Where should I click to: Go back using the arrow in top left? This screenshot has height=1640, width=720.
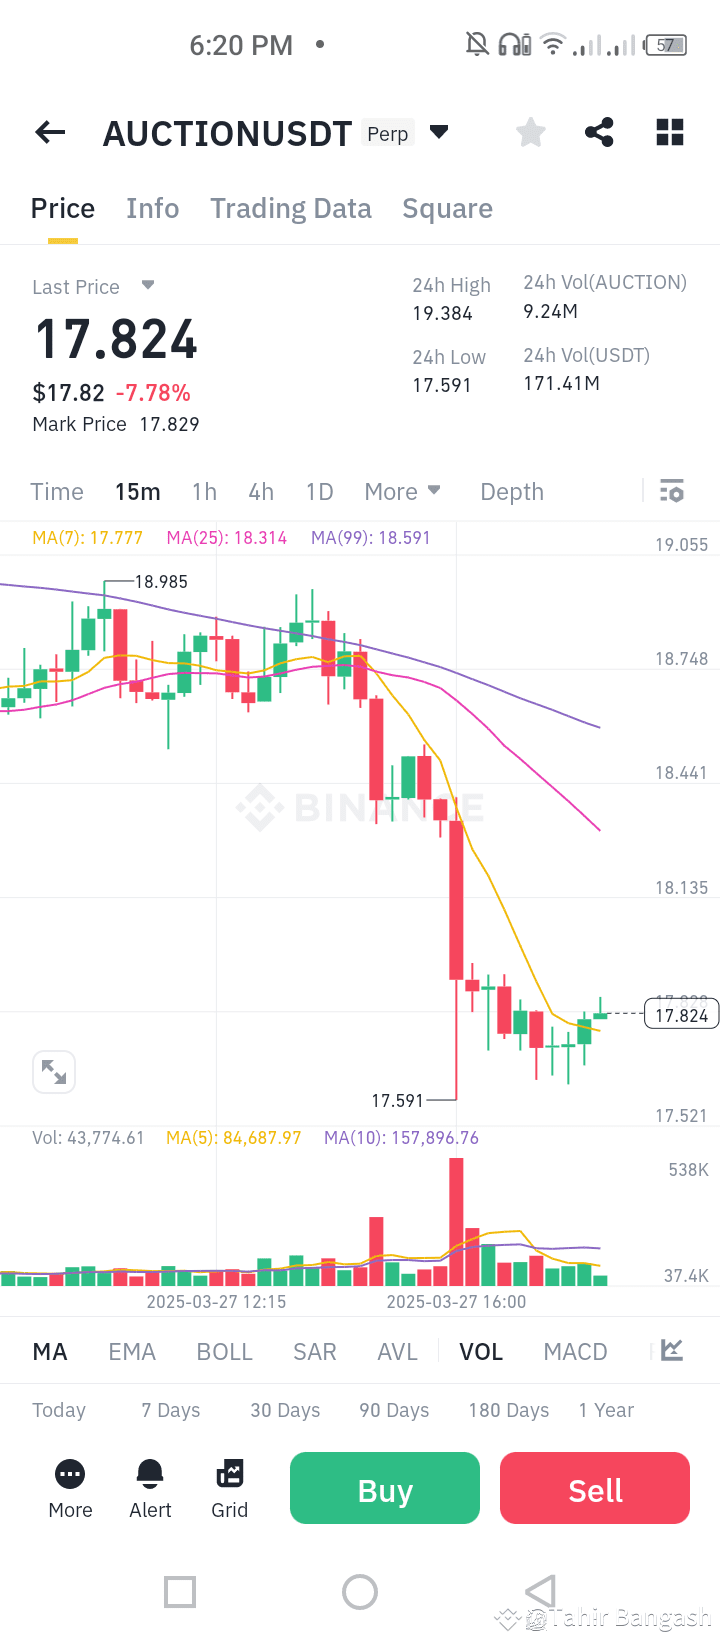(49, 132)
